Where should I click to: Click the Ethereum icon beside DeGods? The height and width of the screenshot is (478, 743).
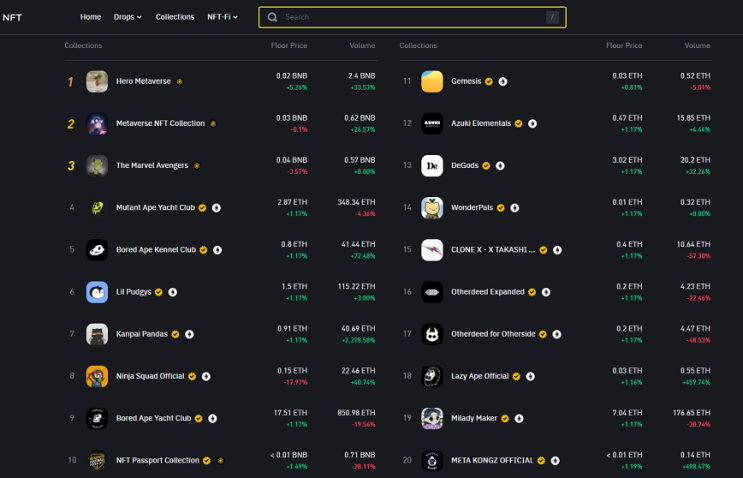tap(500, 166)
